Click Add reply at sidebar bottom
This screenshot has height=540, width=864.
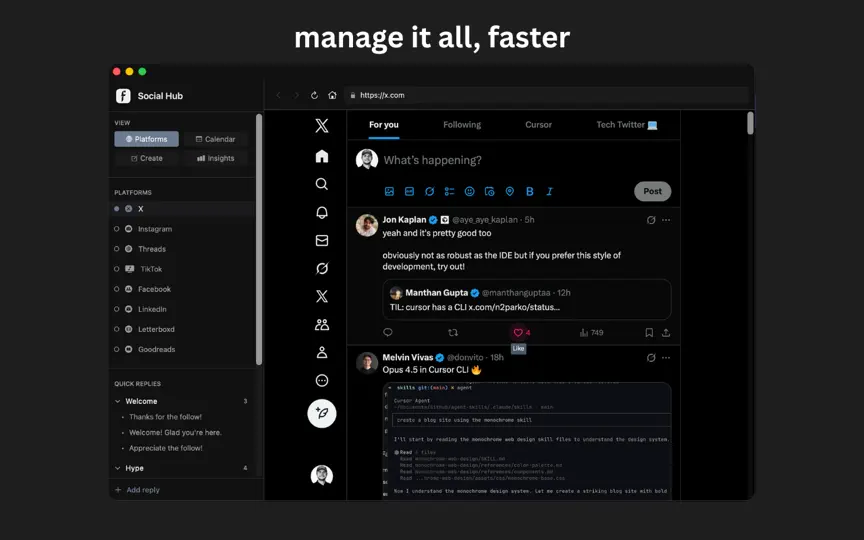click(x=137, y=490)
